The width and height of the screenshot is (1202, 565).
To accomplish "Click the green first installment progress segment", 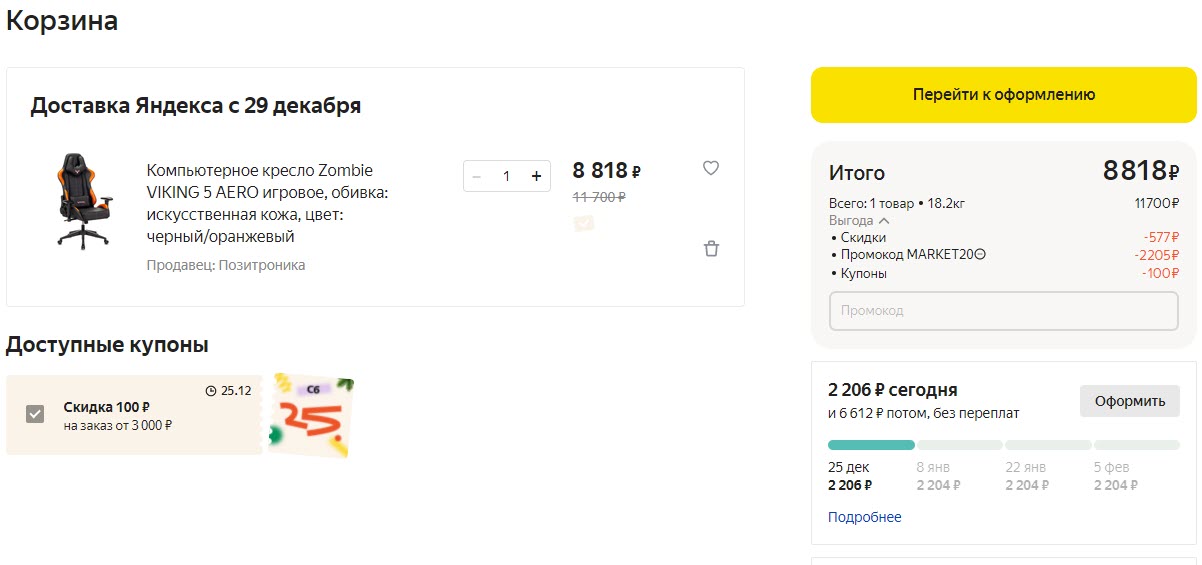I will pos(871,445).
